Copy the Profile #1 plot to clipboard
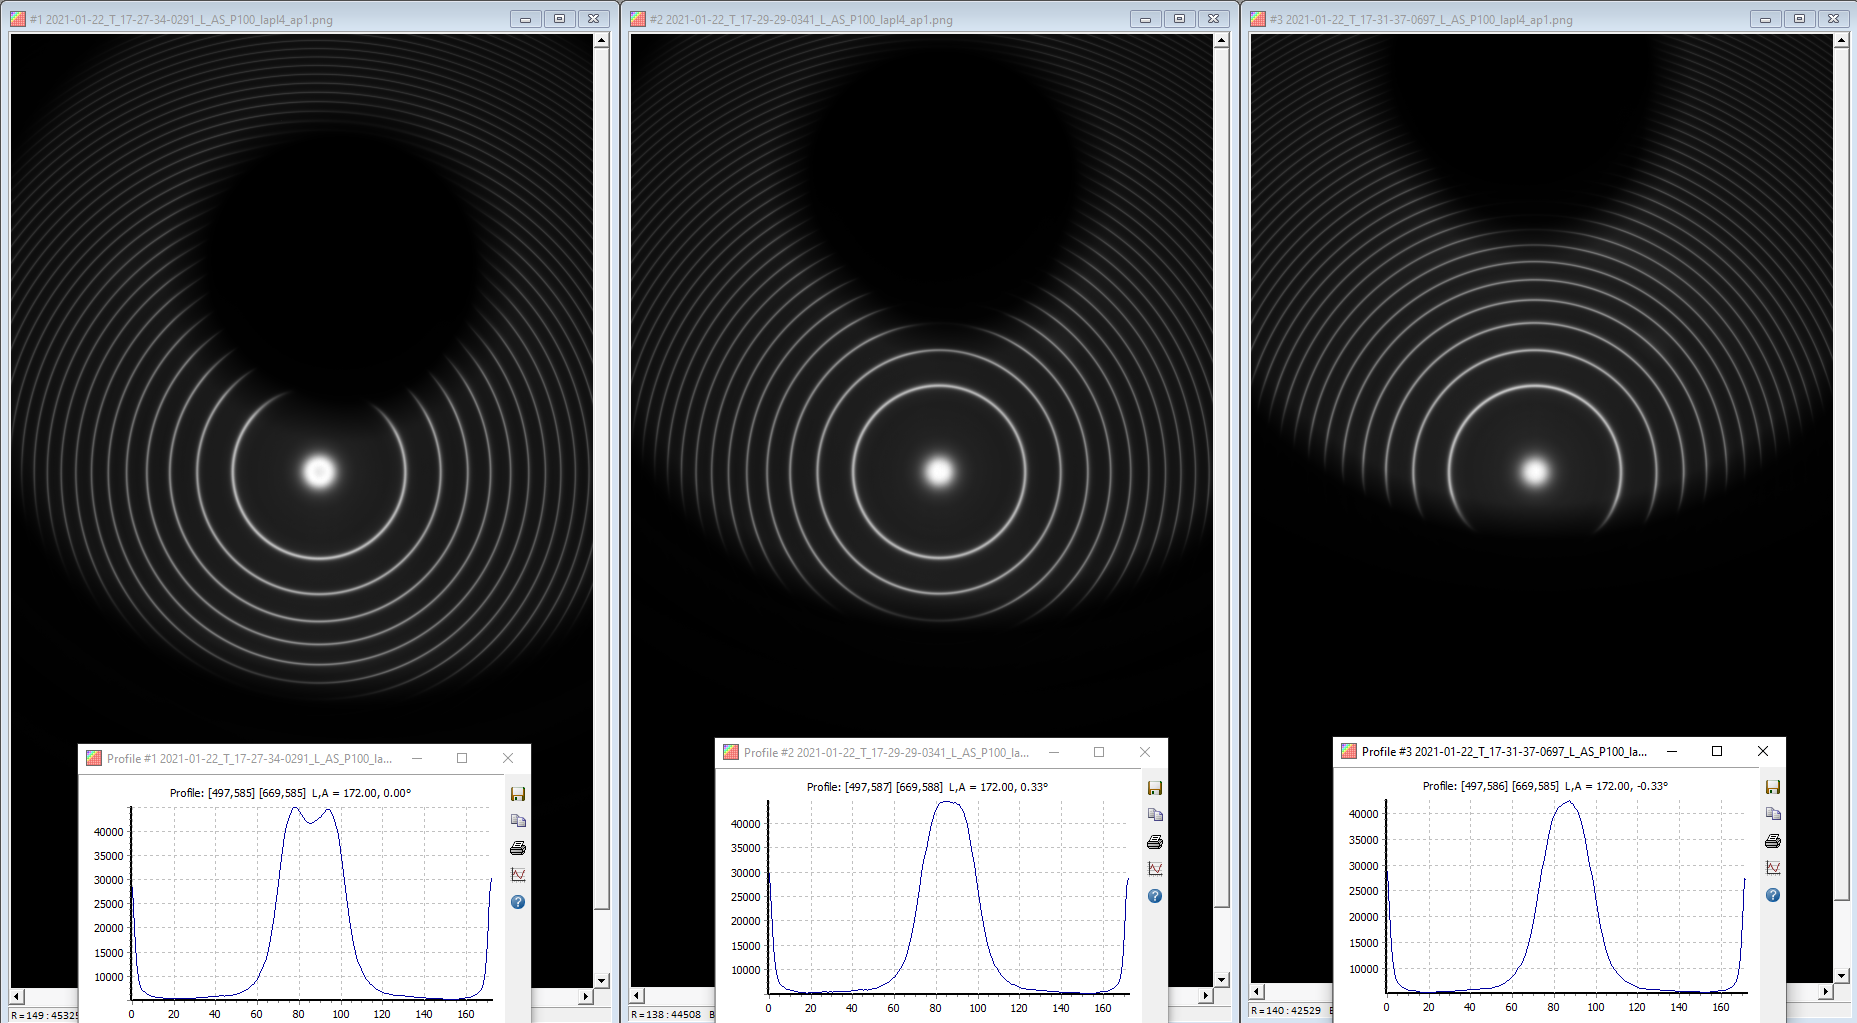 pyautogui.click(x=518, y=821)
